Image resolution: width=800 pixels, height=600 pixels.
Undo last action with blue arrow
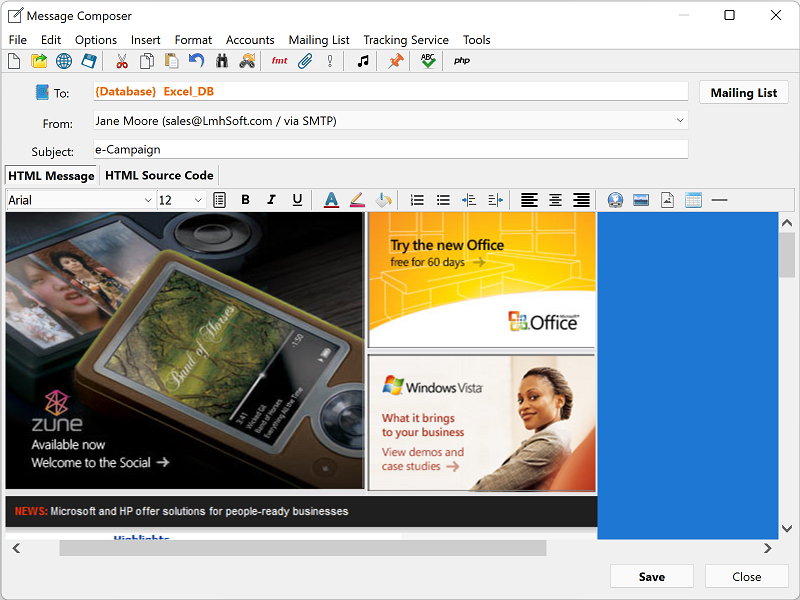pos(196,61)
